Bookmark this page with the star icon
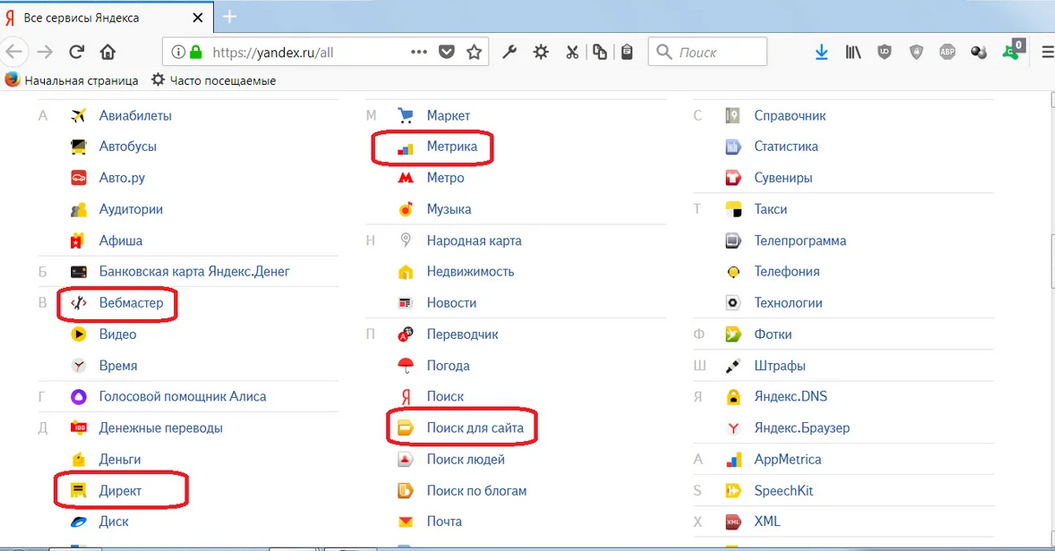This screenshot has height=551, width=1055. coord(474,52)
